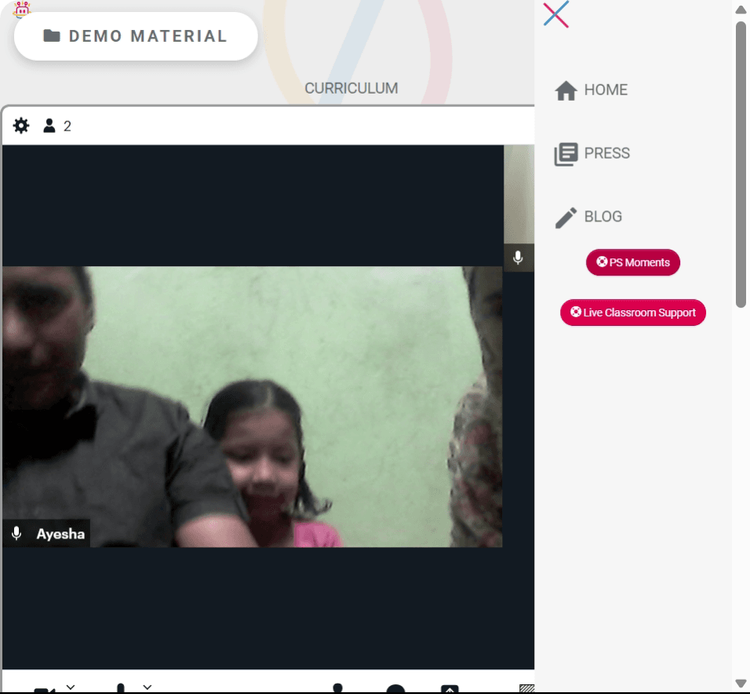Click the participant count 2
Screen dimensions: 750x694
(x=67, y=126)
